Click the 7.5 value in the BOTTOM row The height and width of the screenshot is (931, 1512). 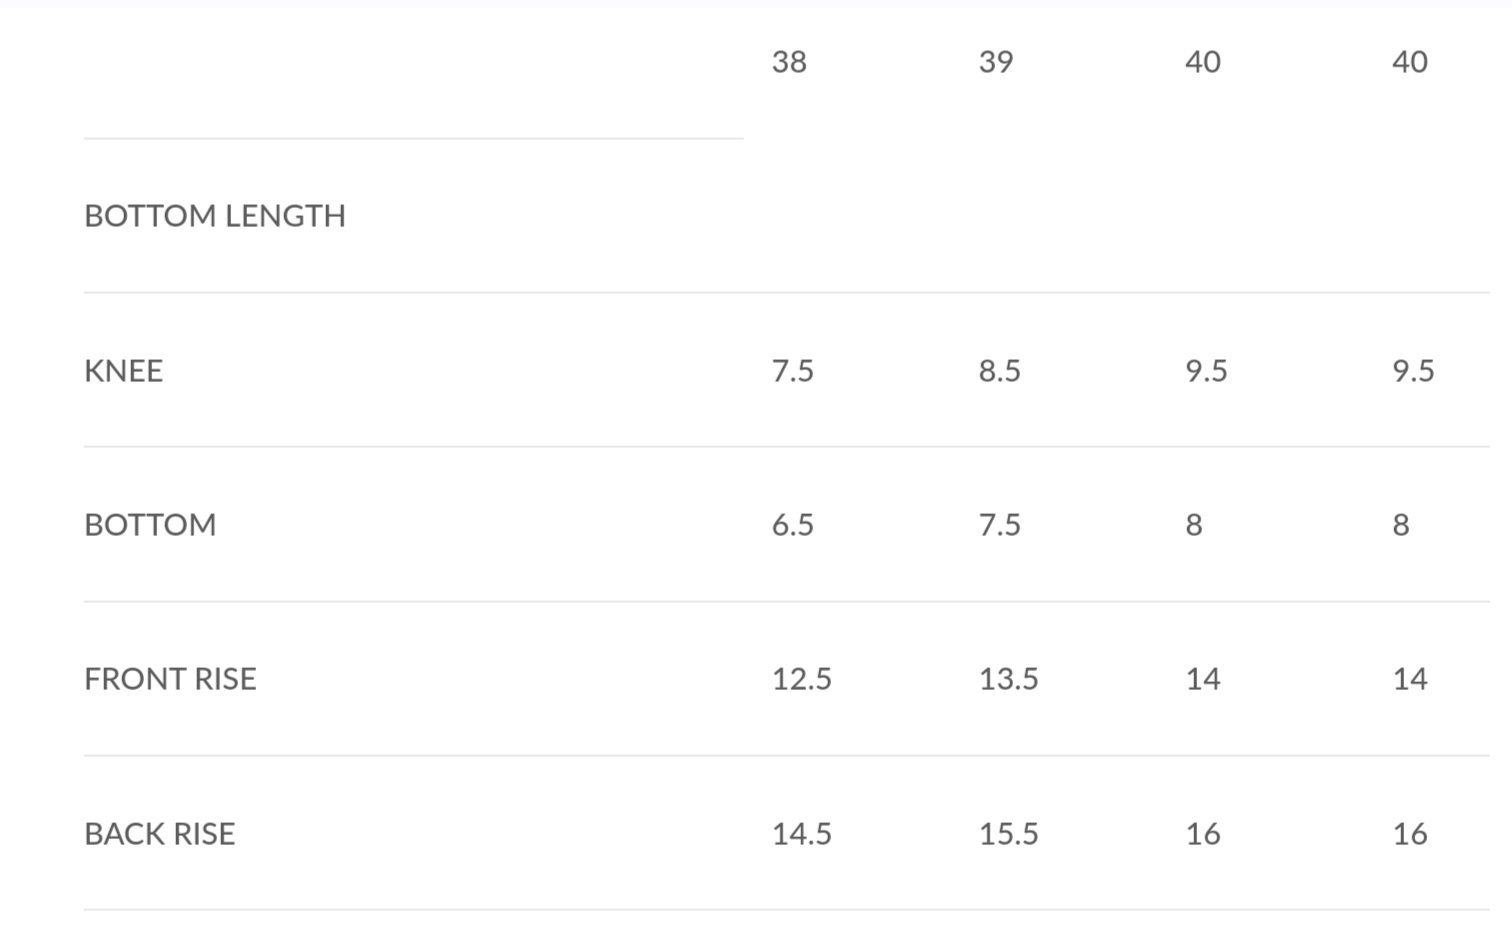pyautogui.click(x=1000, y=525)
